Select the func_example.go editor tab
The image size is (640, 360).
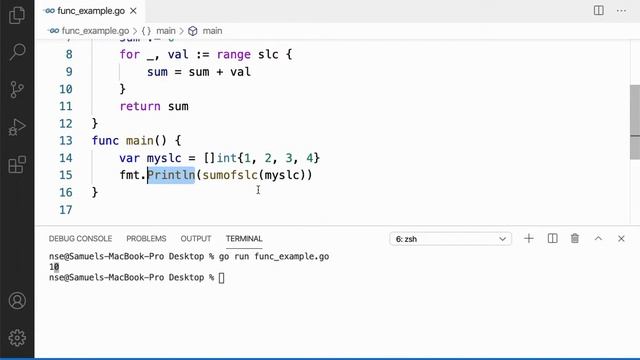click(90, 11)
